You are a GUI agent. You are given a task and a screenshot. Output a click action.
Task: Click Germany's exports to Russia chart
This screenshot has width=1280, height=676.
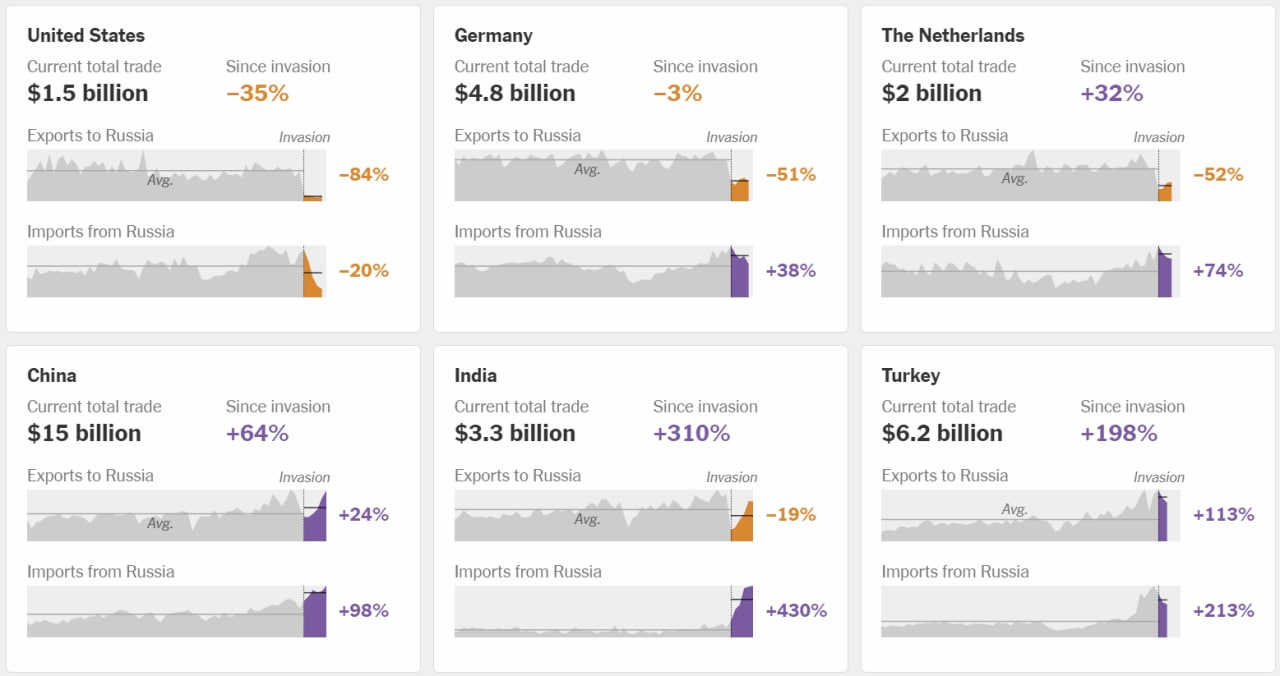pos(602,176)
